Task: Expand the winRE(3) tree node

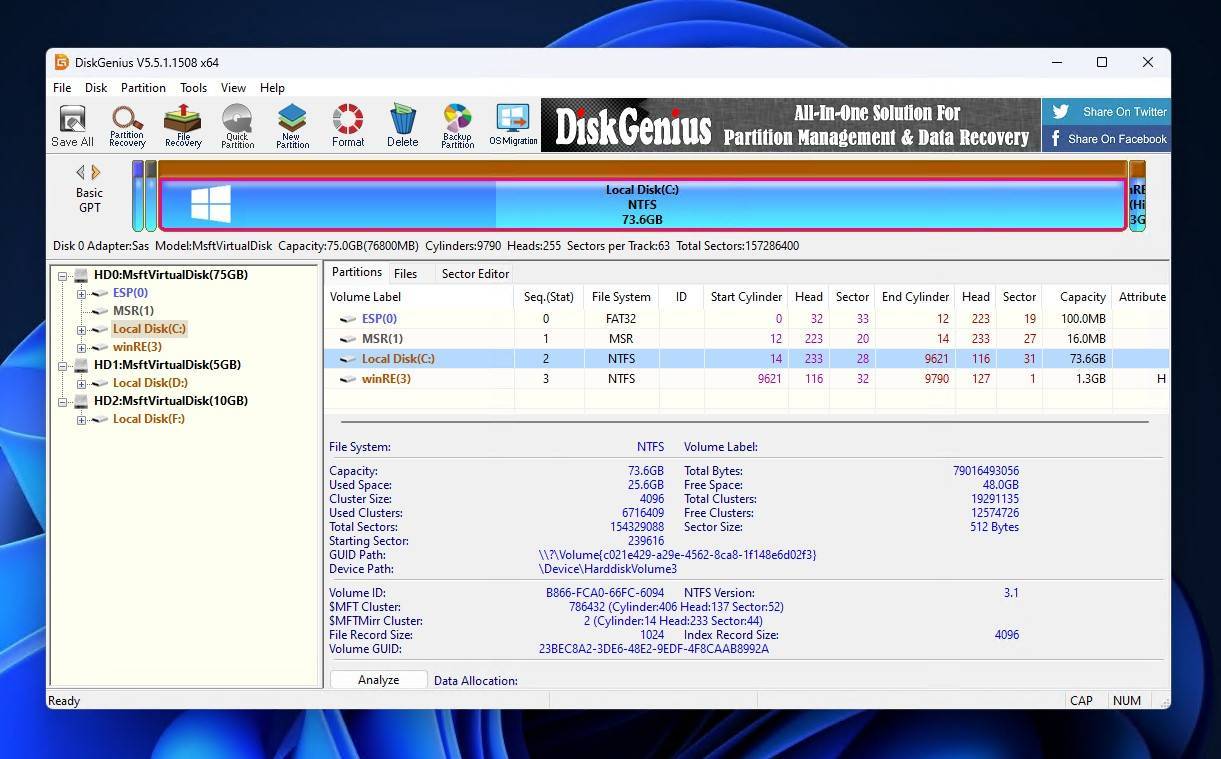Action: pyautogui.click(x=81, y=347)
